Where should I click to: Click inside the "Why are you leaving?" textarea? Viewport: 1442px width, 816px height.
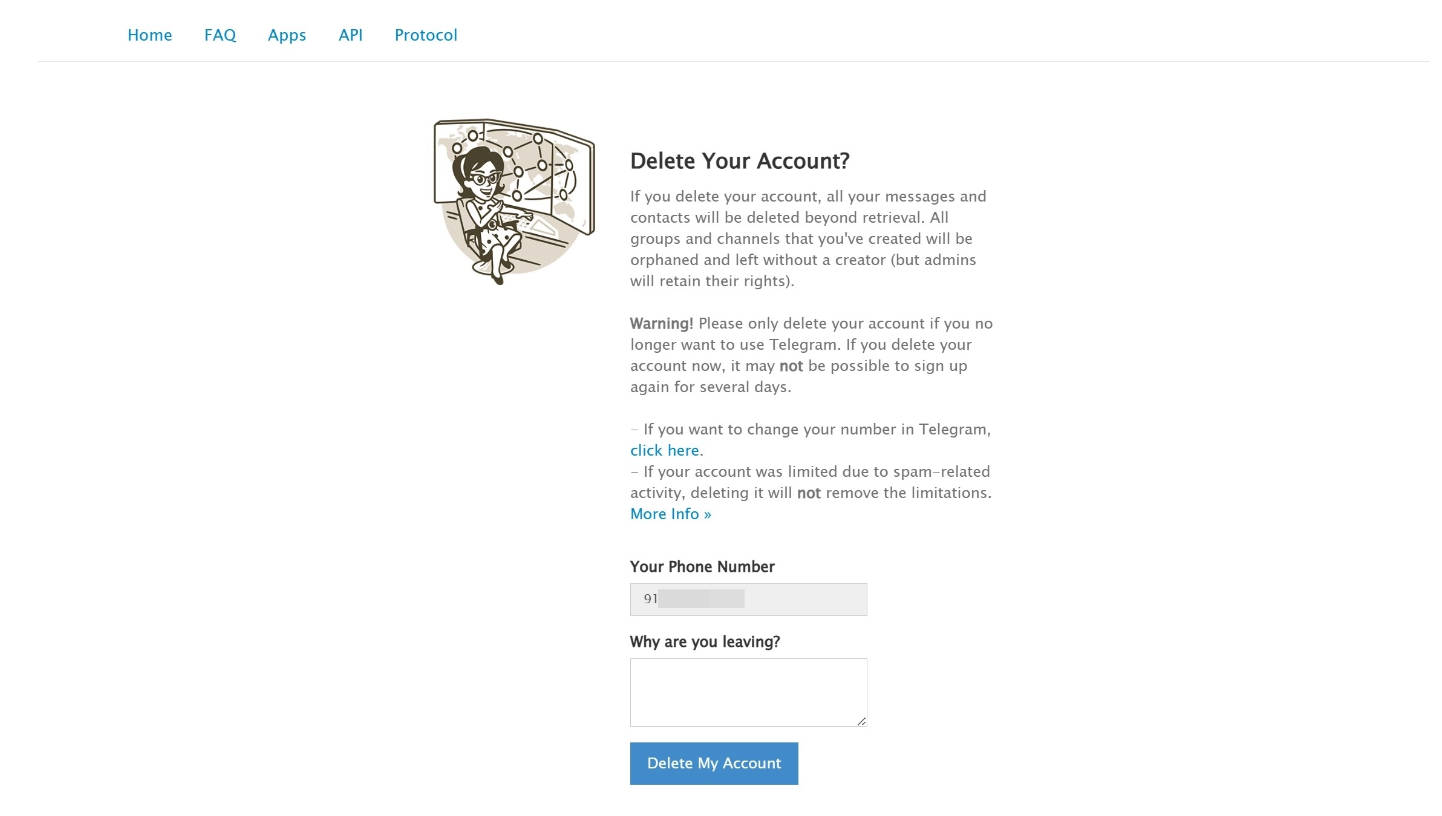coord(748,691)
